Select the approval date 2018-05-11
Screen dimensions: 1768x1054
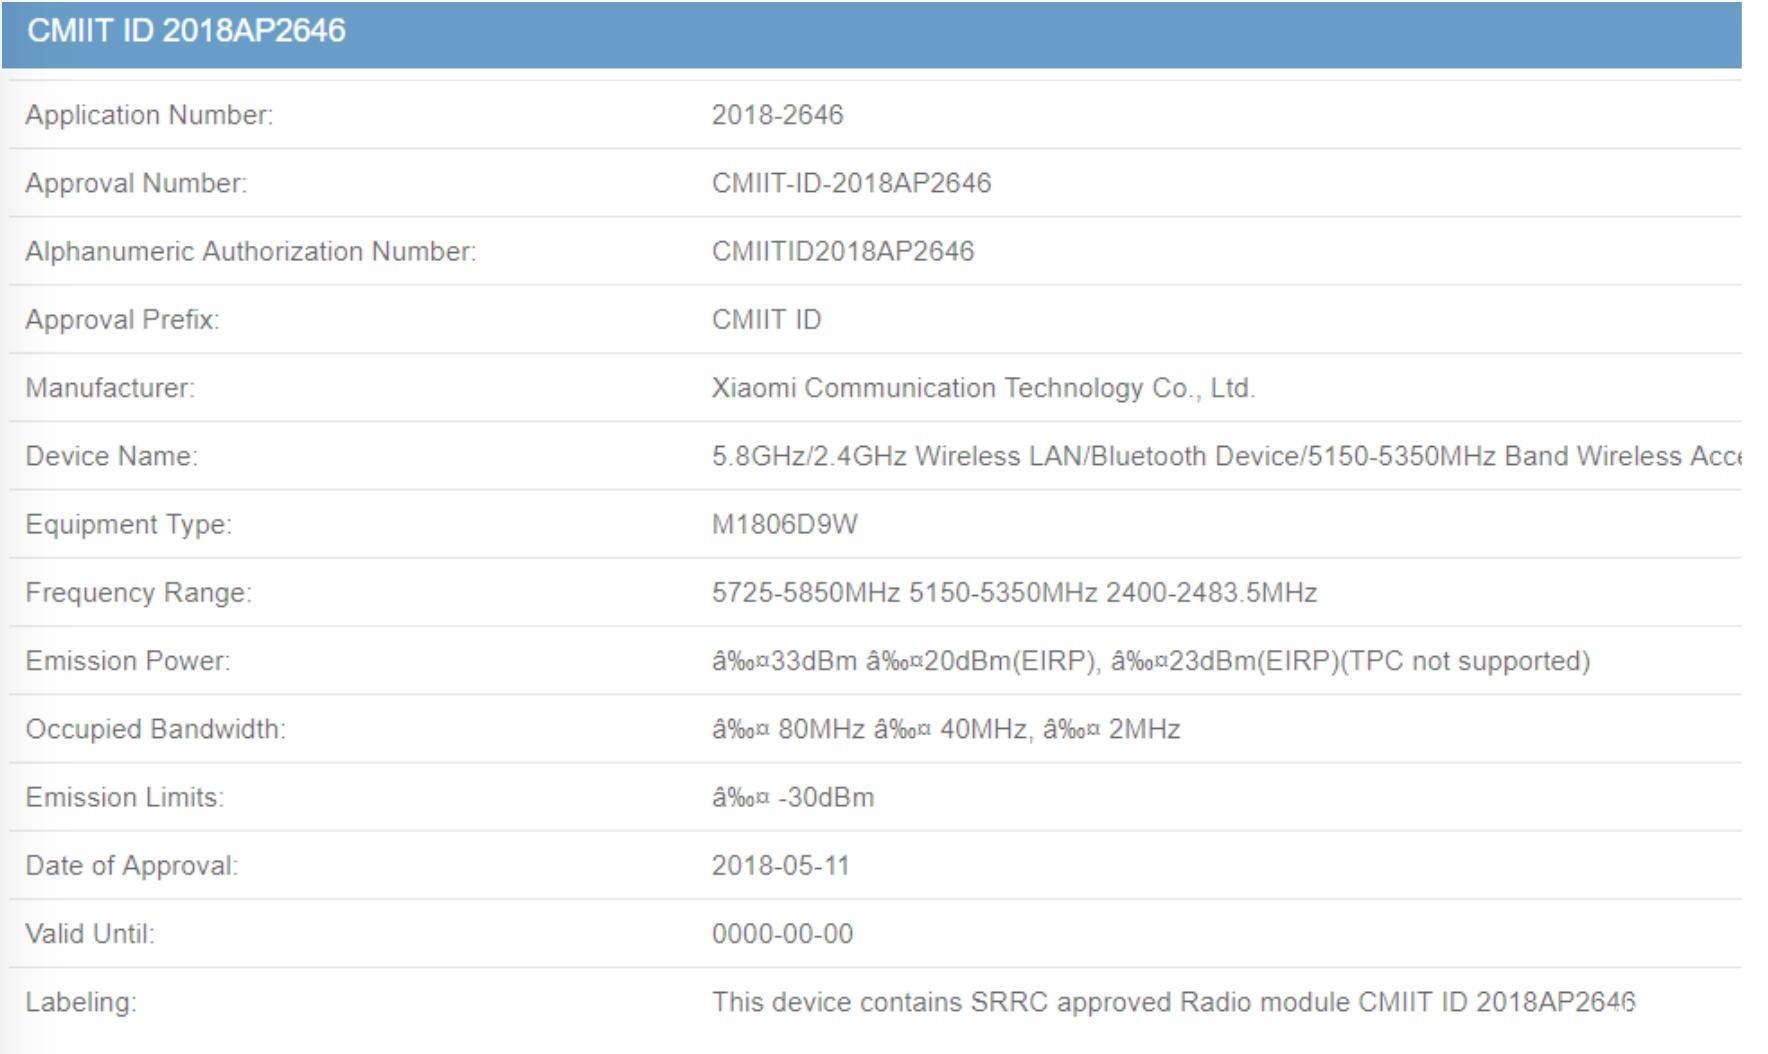(780, 866)
